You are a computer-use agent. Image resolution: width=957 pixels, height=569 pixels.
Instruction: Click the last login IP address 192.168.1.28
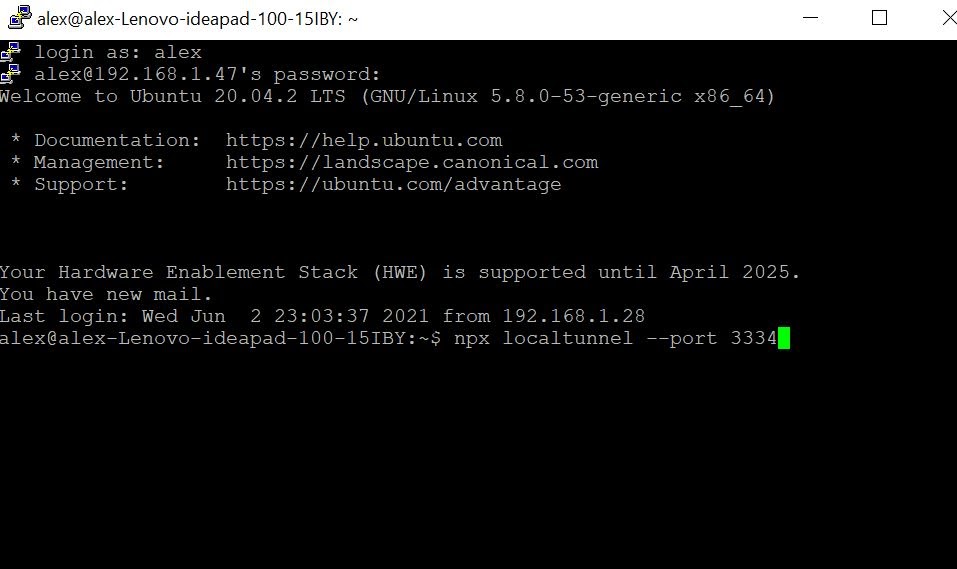tap(573, 316)
